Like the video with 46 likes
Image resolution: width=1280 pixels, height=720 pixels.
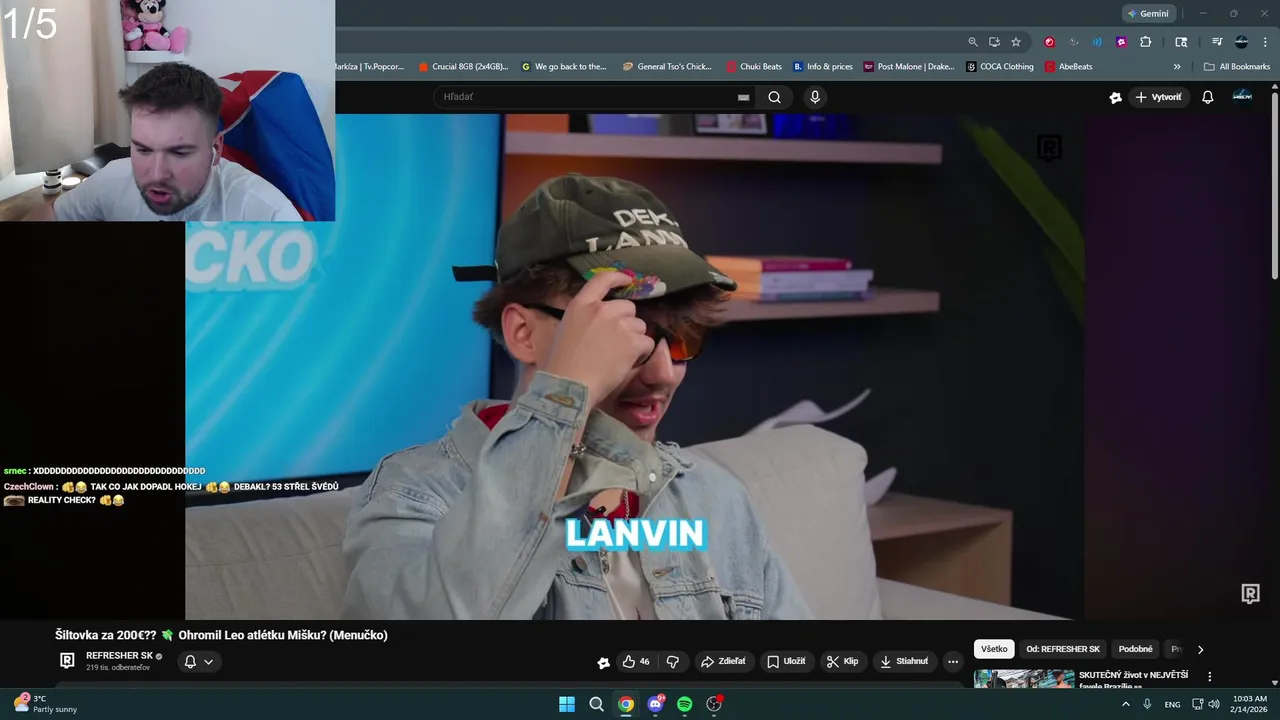[x=636, y=661]
